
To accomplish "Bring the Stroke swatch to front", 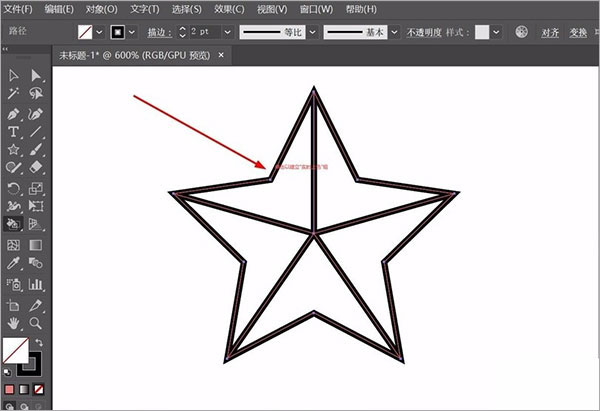I will (x=32, y=364).
